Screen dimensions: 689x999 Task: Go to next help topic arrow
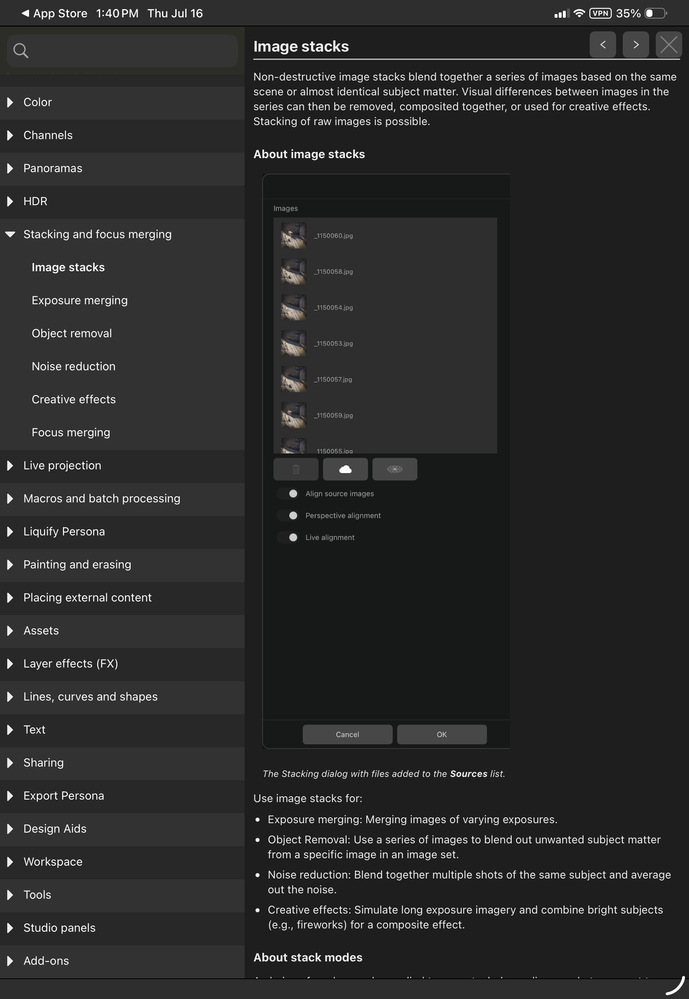click(x=635, y=45)
